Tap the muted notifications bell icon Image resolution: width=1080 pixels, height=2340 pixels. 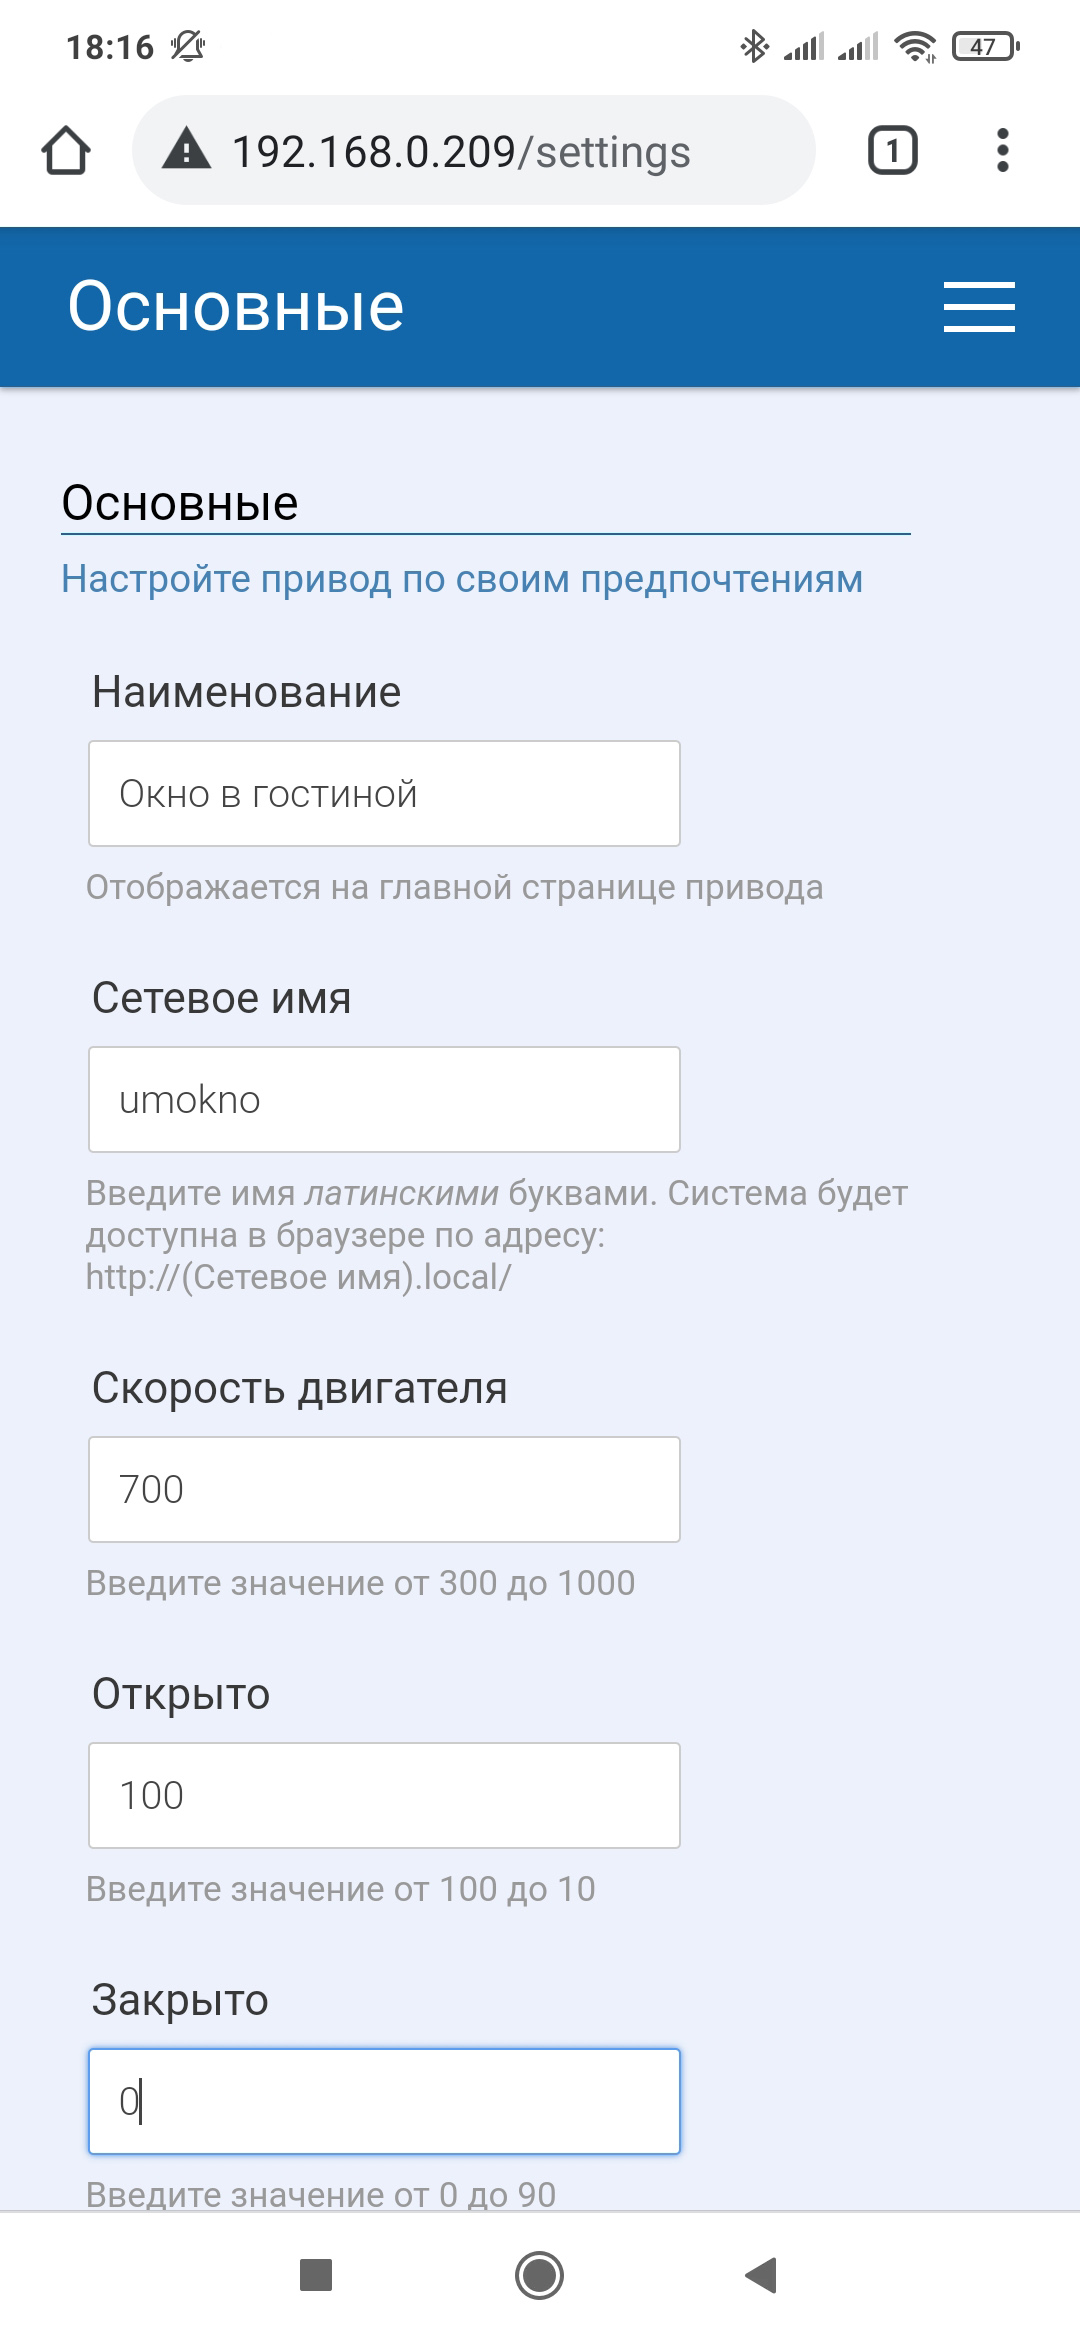click(x=187, y=46)
